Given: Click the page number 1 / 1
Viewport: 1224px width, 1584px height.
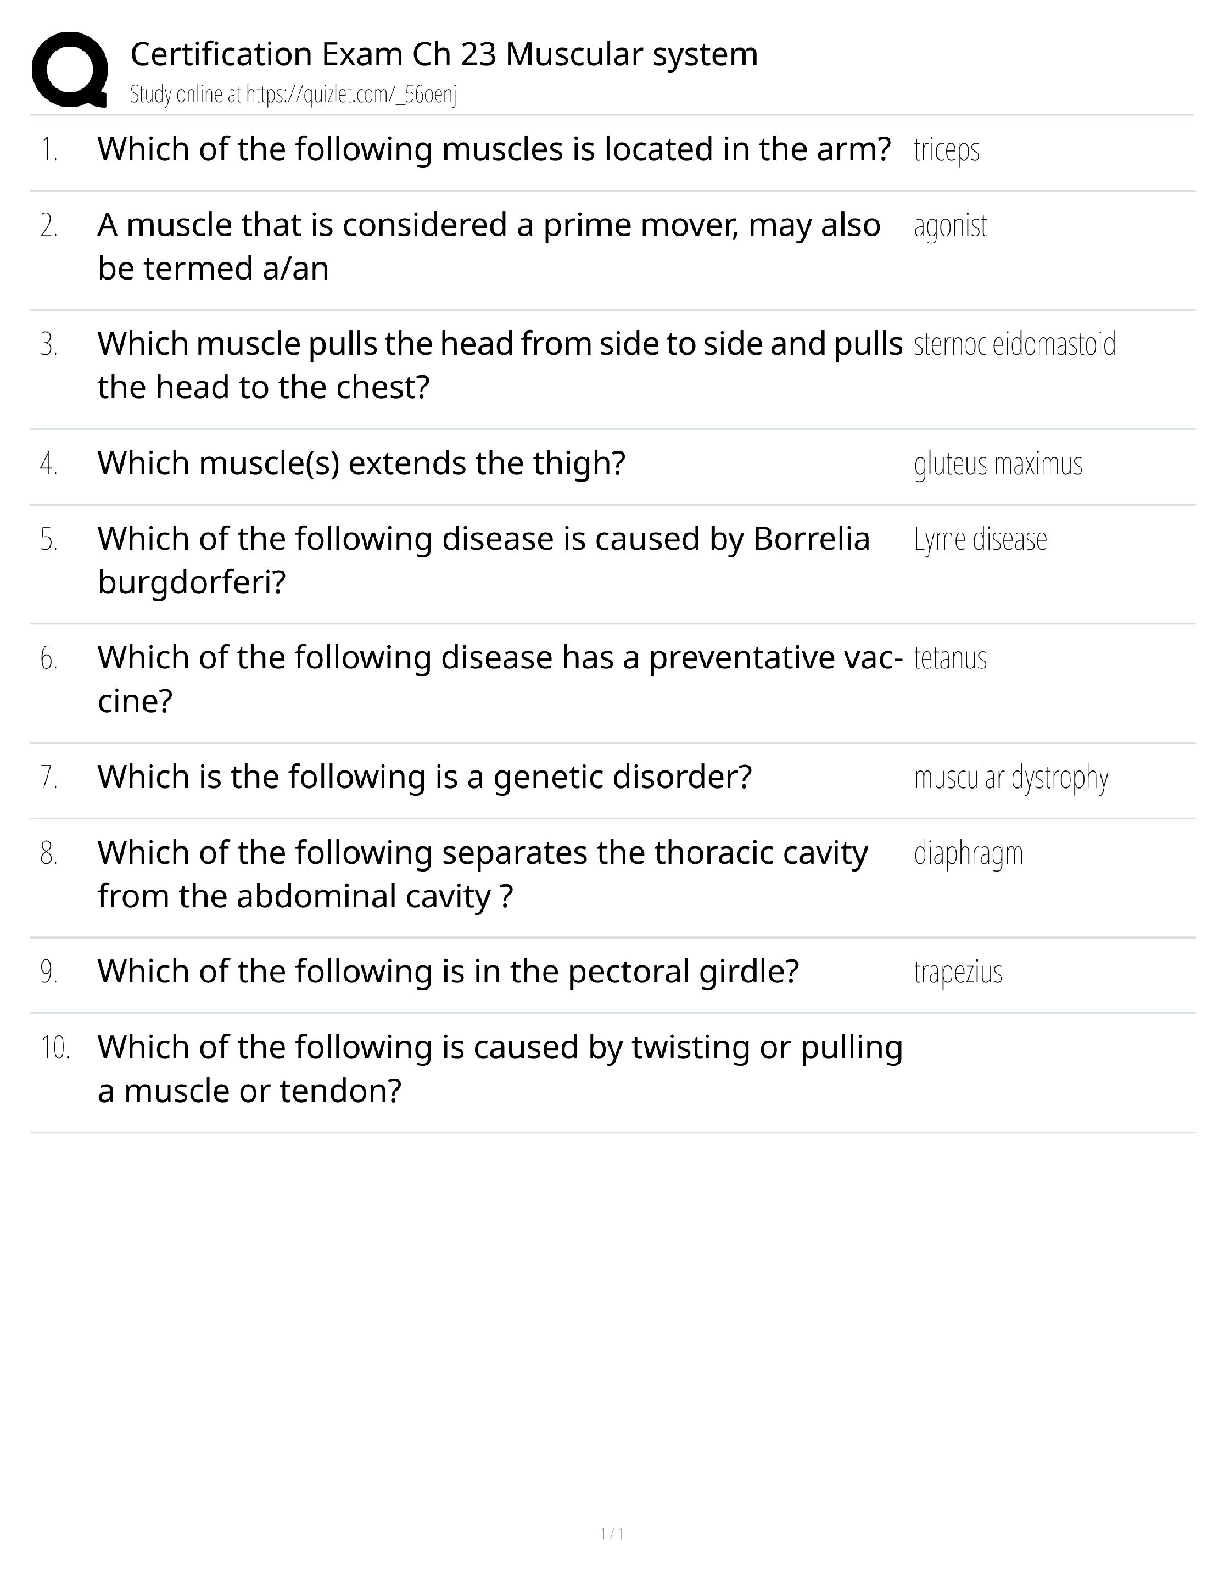Looking at the screenshot, I should tap(612, 1534).
